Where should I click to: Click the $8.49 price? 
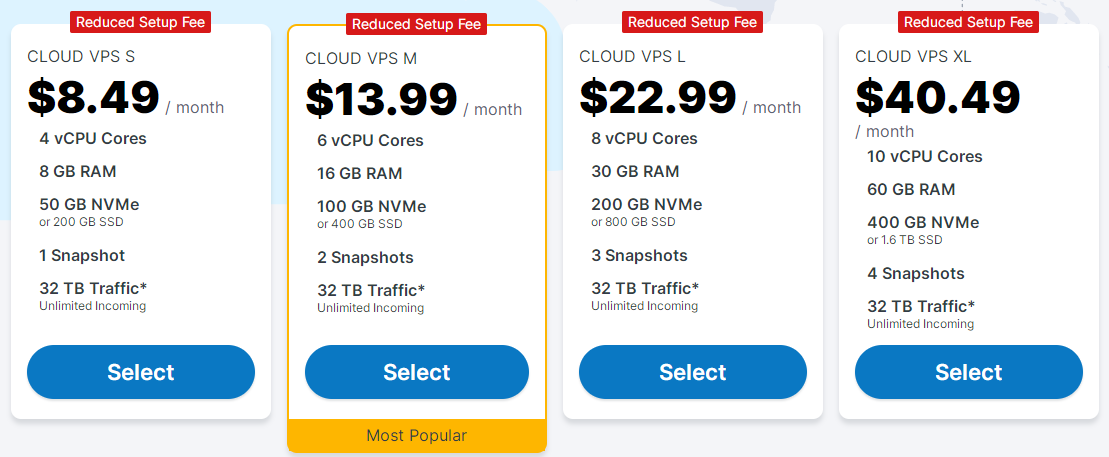94,97
